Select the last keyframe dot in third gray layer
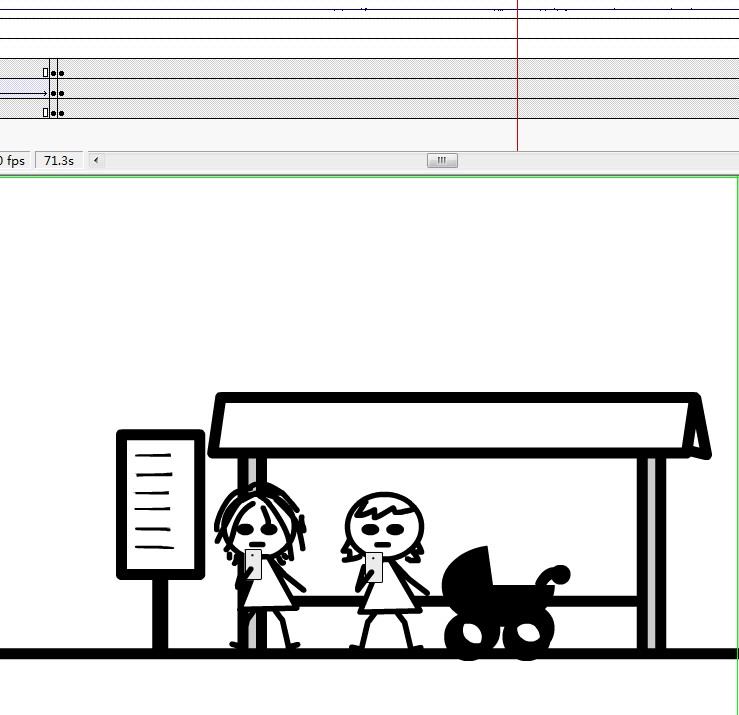739x715 pixels. 61,114
